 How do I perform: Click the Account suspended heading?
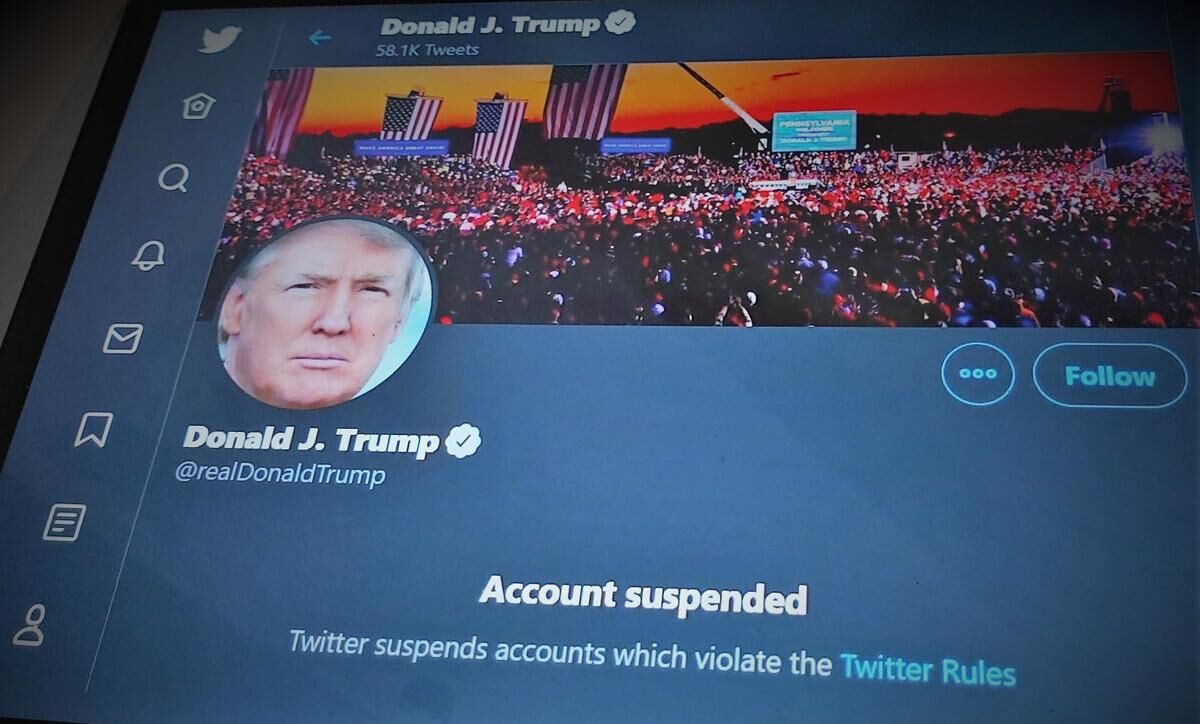click(x=642, y=596)
